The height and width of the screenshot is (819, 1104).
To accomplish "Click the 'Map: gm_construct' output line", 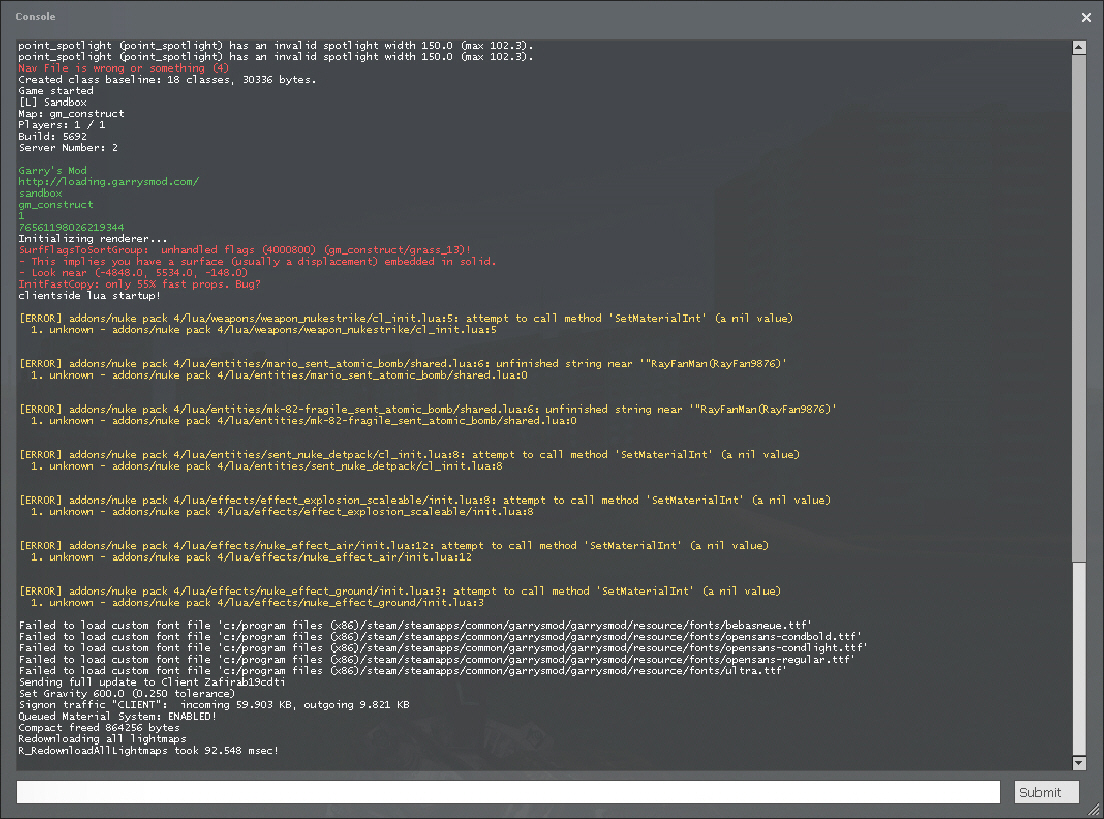I will pos(71,114).
